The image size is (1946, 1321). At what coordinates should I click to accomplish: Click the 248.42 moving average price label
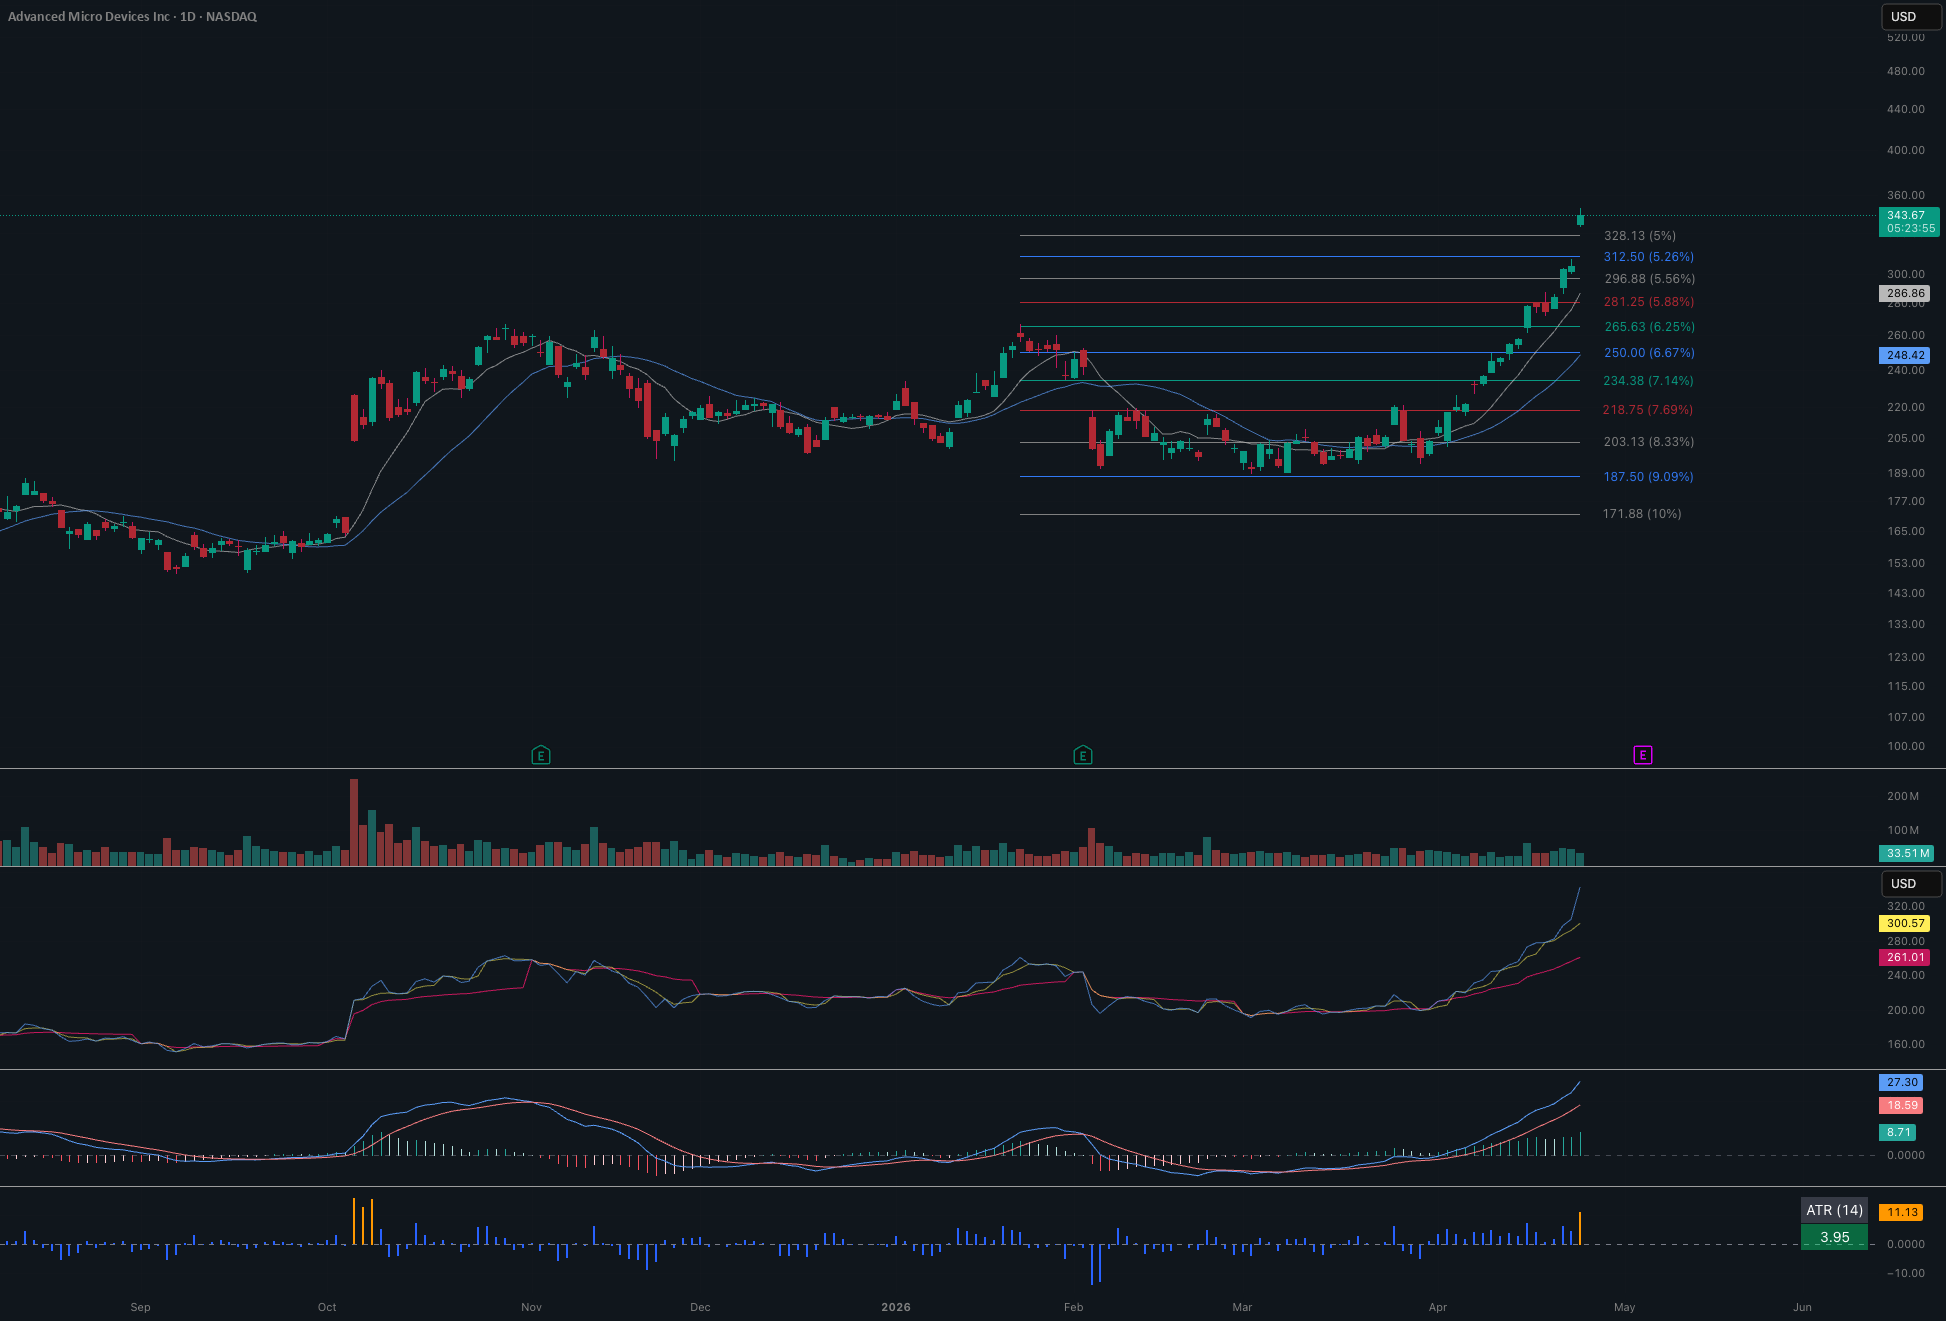(1905, 355)
